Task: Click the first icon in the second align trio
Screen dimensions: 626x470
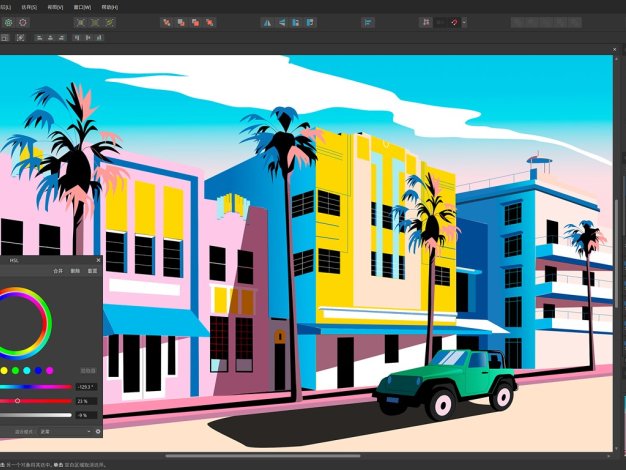Action: coord(77,38)
